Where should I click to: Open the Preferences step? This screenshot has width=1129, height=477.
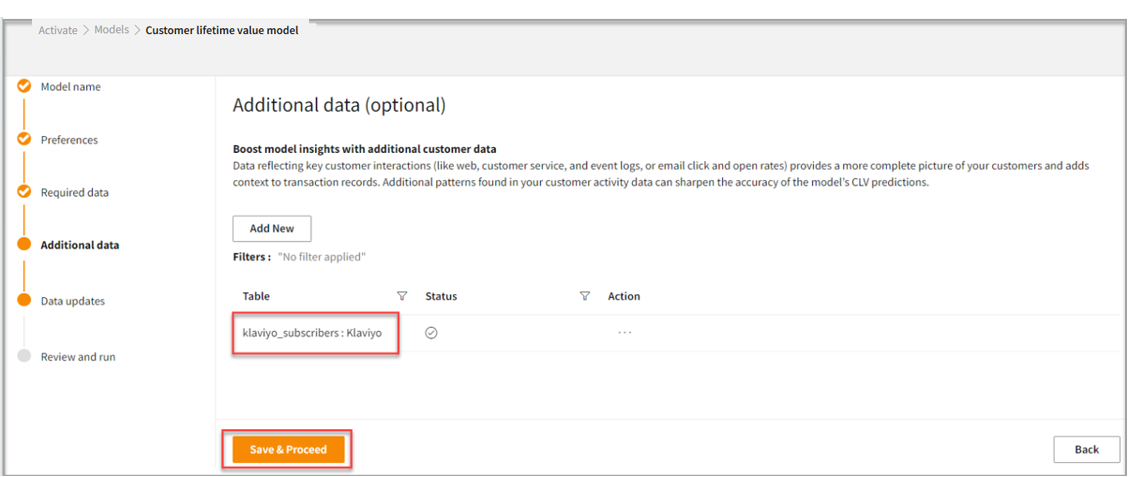point(69,140)
